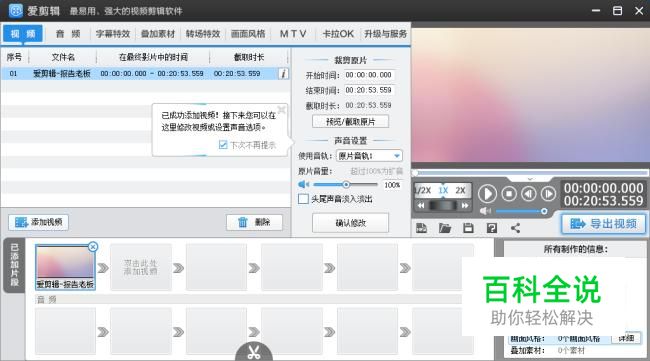Enable 头尾声音淡入淡出 checkbox
650x361 pixels.
pos(303,199)
